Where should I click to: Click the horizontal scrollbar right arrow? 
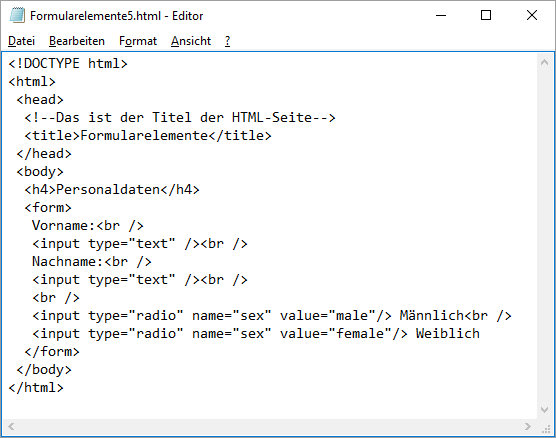pos(528,426)
